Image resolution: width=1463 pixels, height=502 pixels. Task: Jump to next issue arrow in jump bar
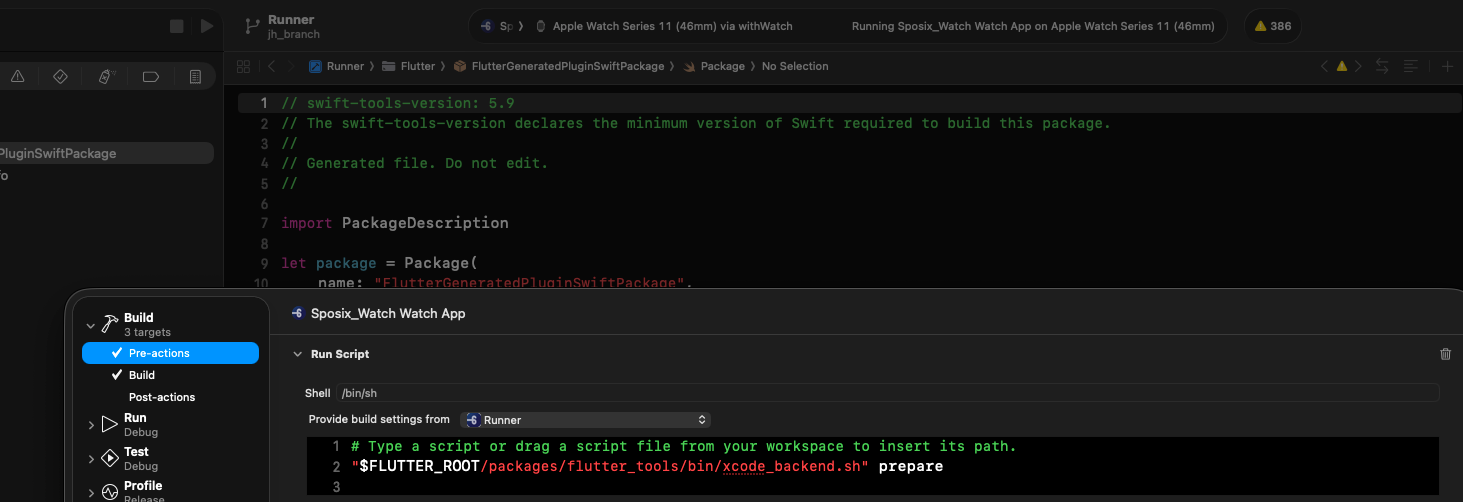(1358, 66)
